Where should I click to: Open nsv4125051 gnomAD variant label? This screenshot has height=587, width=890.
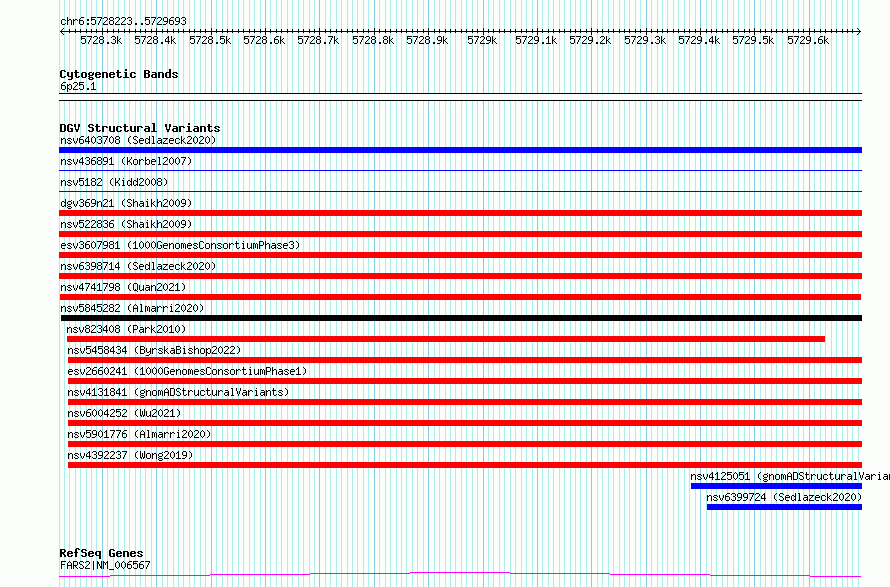coord(790,476)
